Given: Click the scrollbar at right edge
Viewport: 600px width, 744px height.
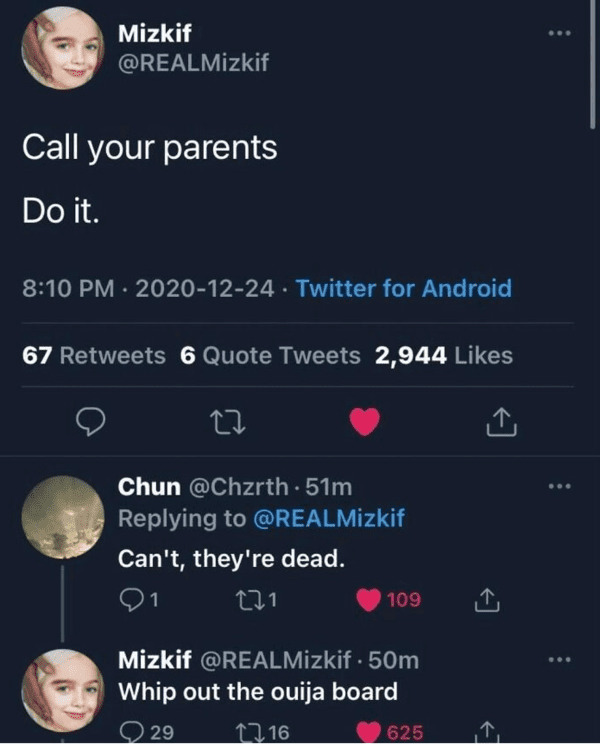Looking at the screenshot, I should (x=592, y=64).
